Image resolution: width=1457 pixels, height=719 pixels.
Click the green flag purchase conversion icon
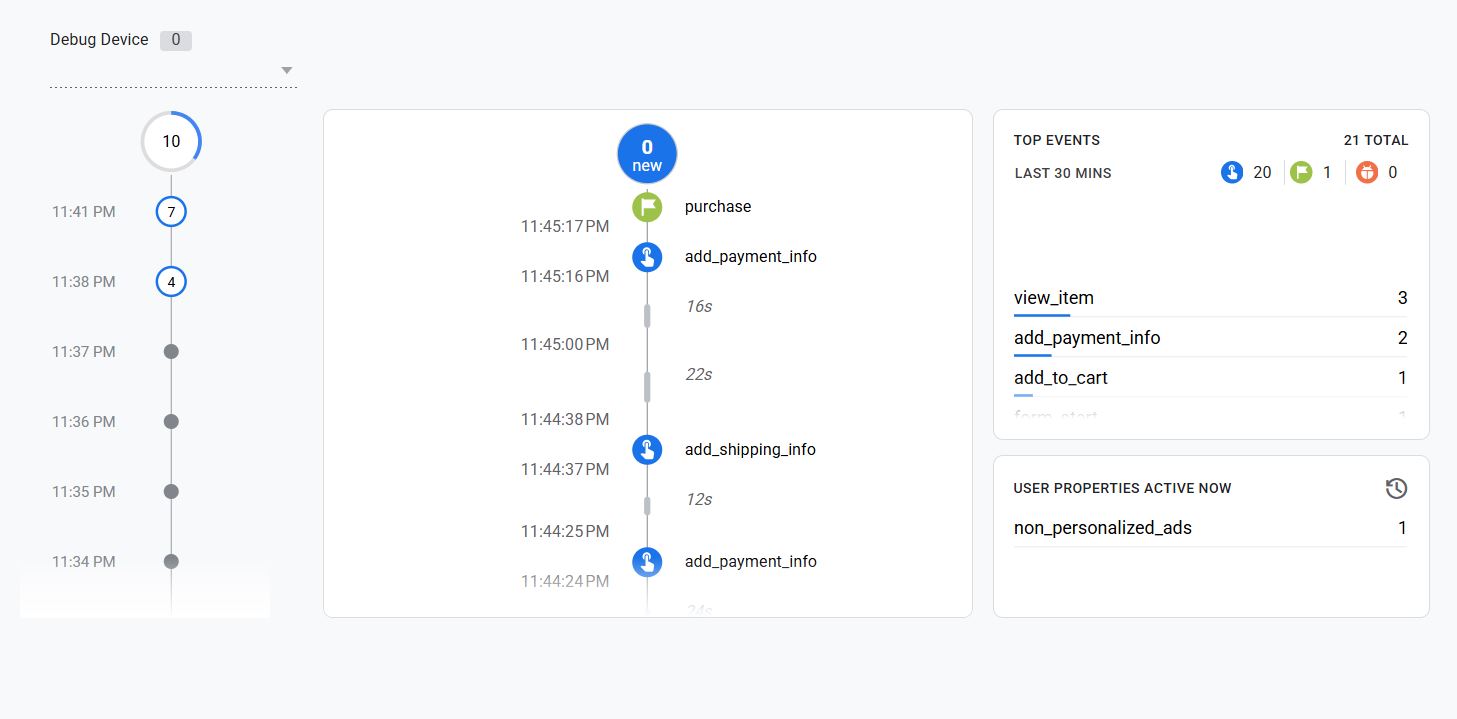647,207
